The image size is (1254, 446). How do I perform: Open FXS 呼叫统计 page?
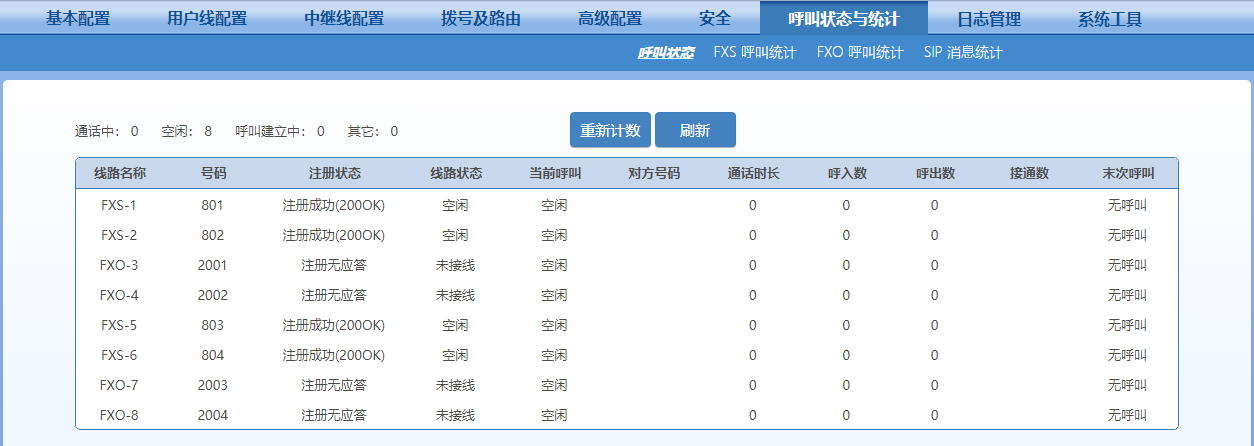755,53
